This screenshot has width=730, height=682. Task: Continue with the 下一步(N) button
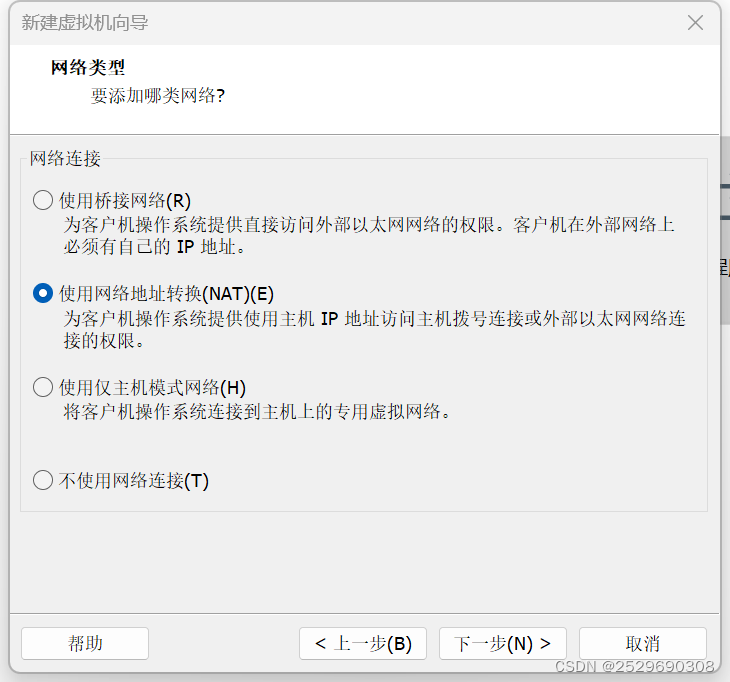click(x=503, y=643)
